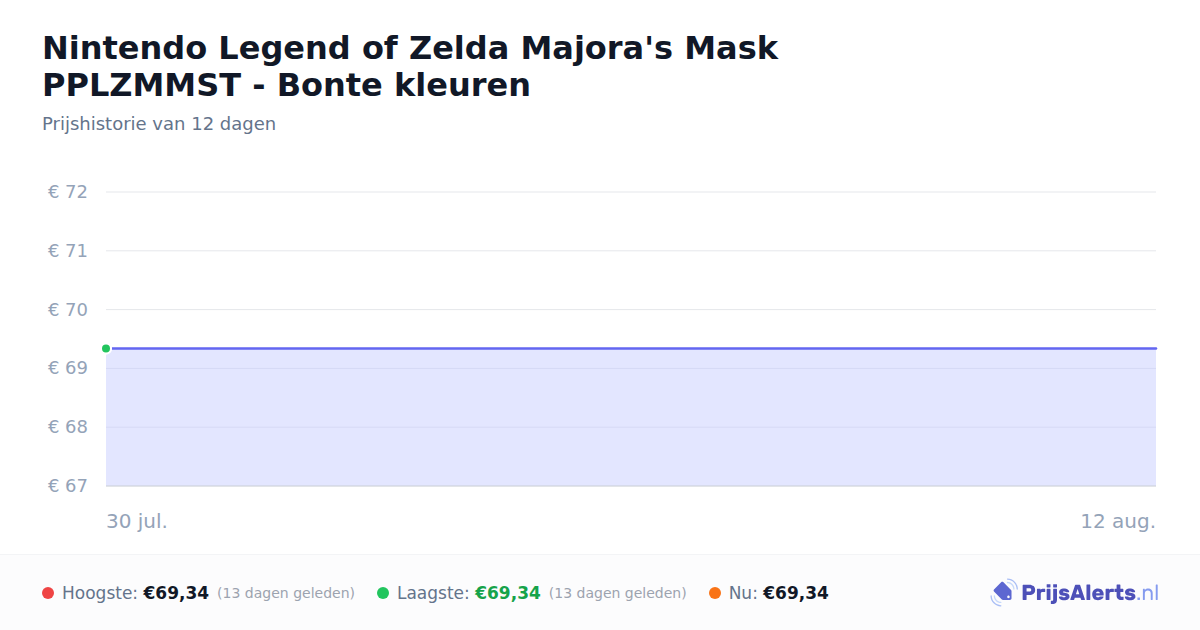Screen dimensions: 1200x630
Task: Click the red Hoogste indicator dot
Action: click(x=48, y=593)
